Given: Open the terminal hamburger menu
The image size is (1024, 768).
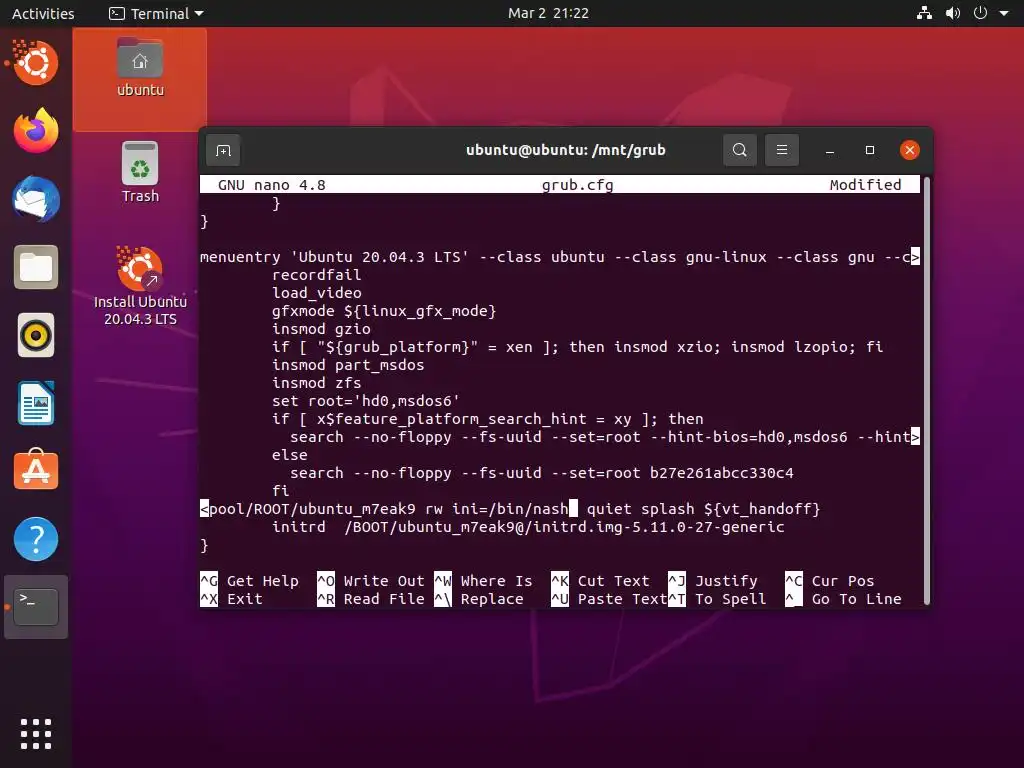Looking at the screenshot, I should click(782, 150).
